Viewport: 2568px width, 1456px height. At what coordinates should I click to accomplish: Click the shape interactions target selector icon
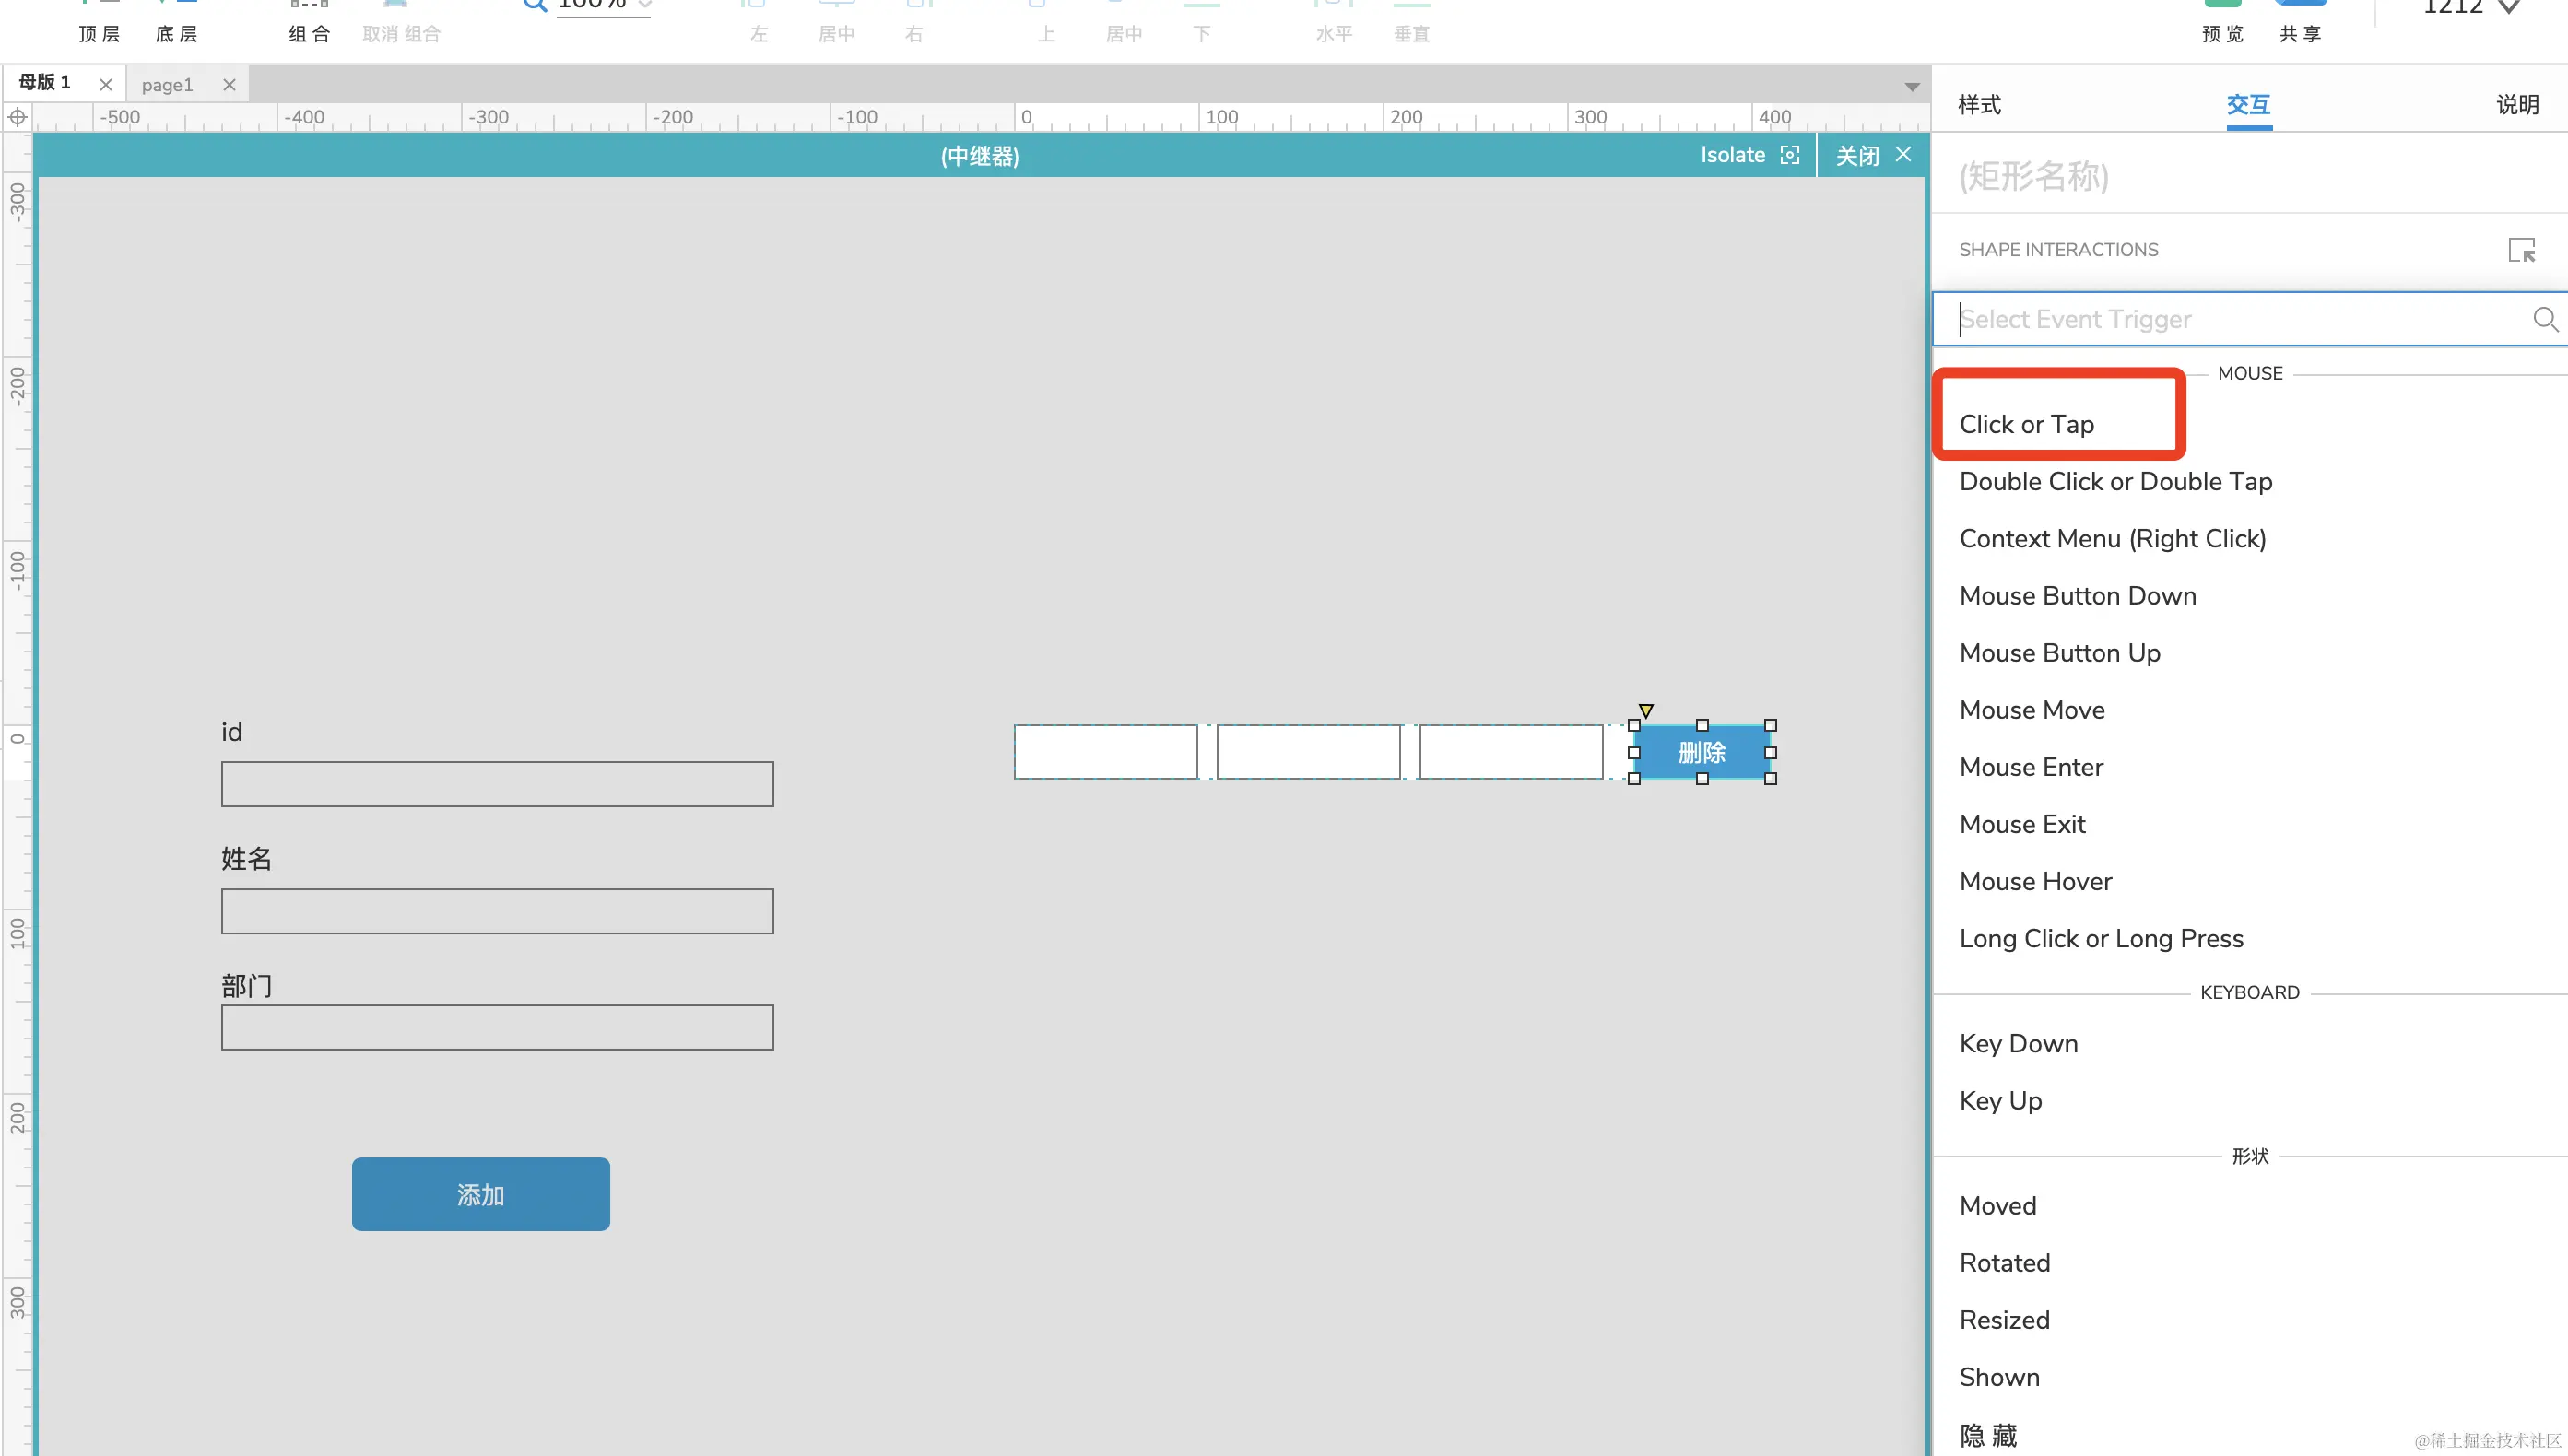2521,250
